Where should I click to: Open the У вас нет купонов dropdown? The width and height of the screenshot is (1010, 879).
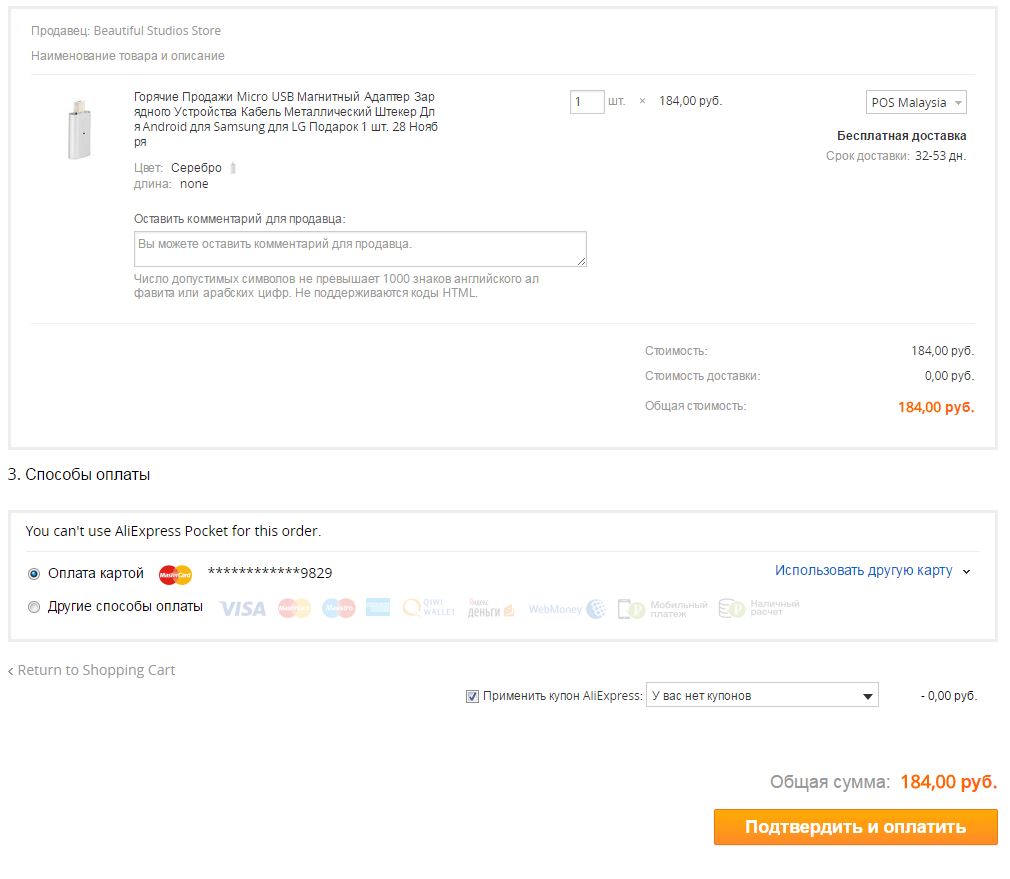[762, 696]
